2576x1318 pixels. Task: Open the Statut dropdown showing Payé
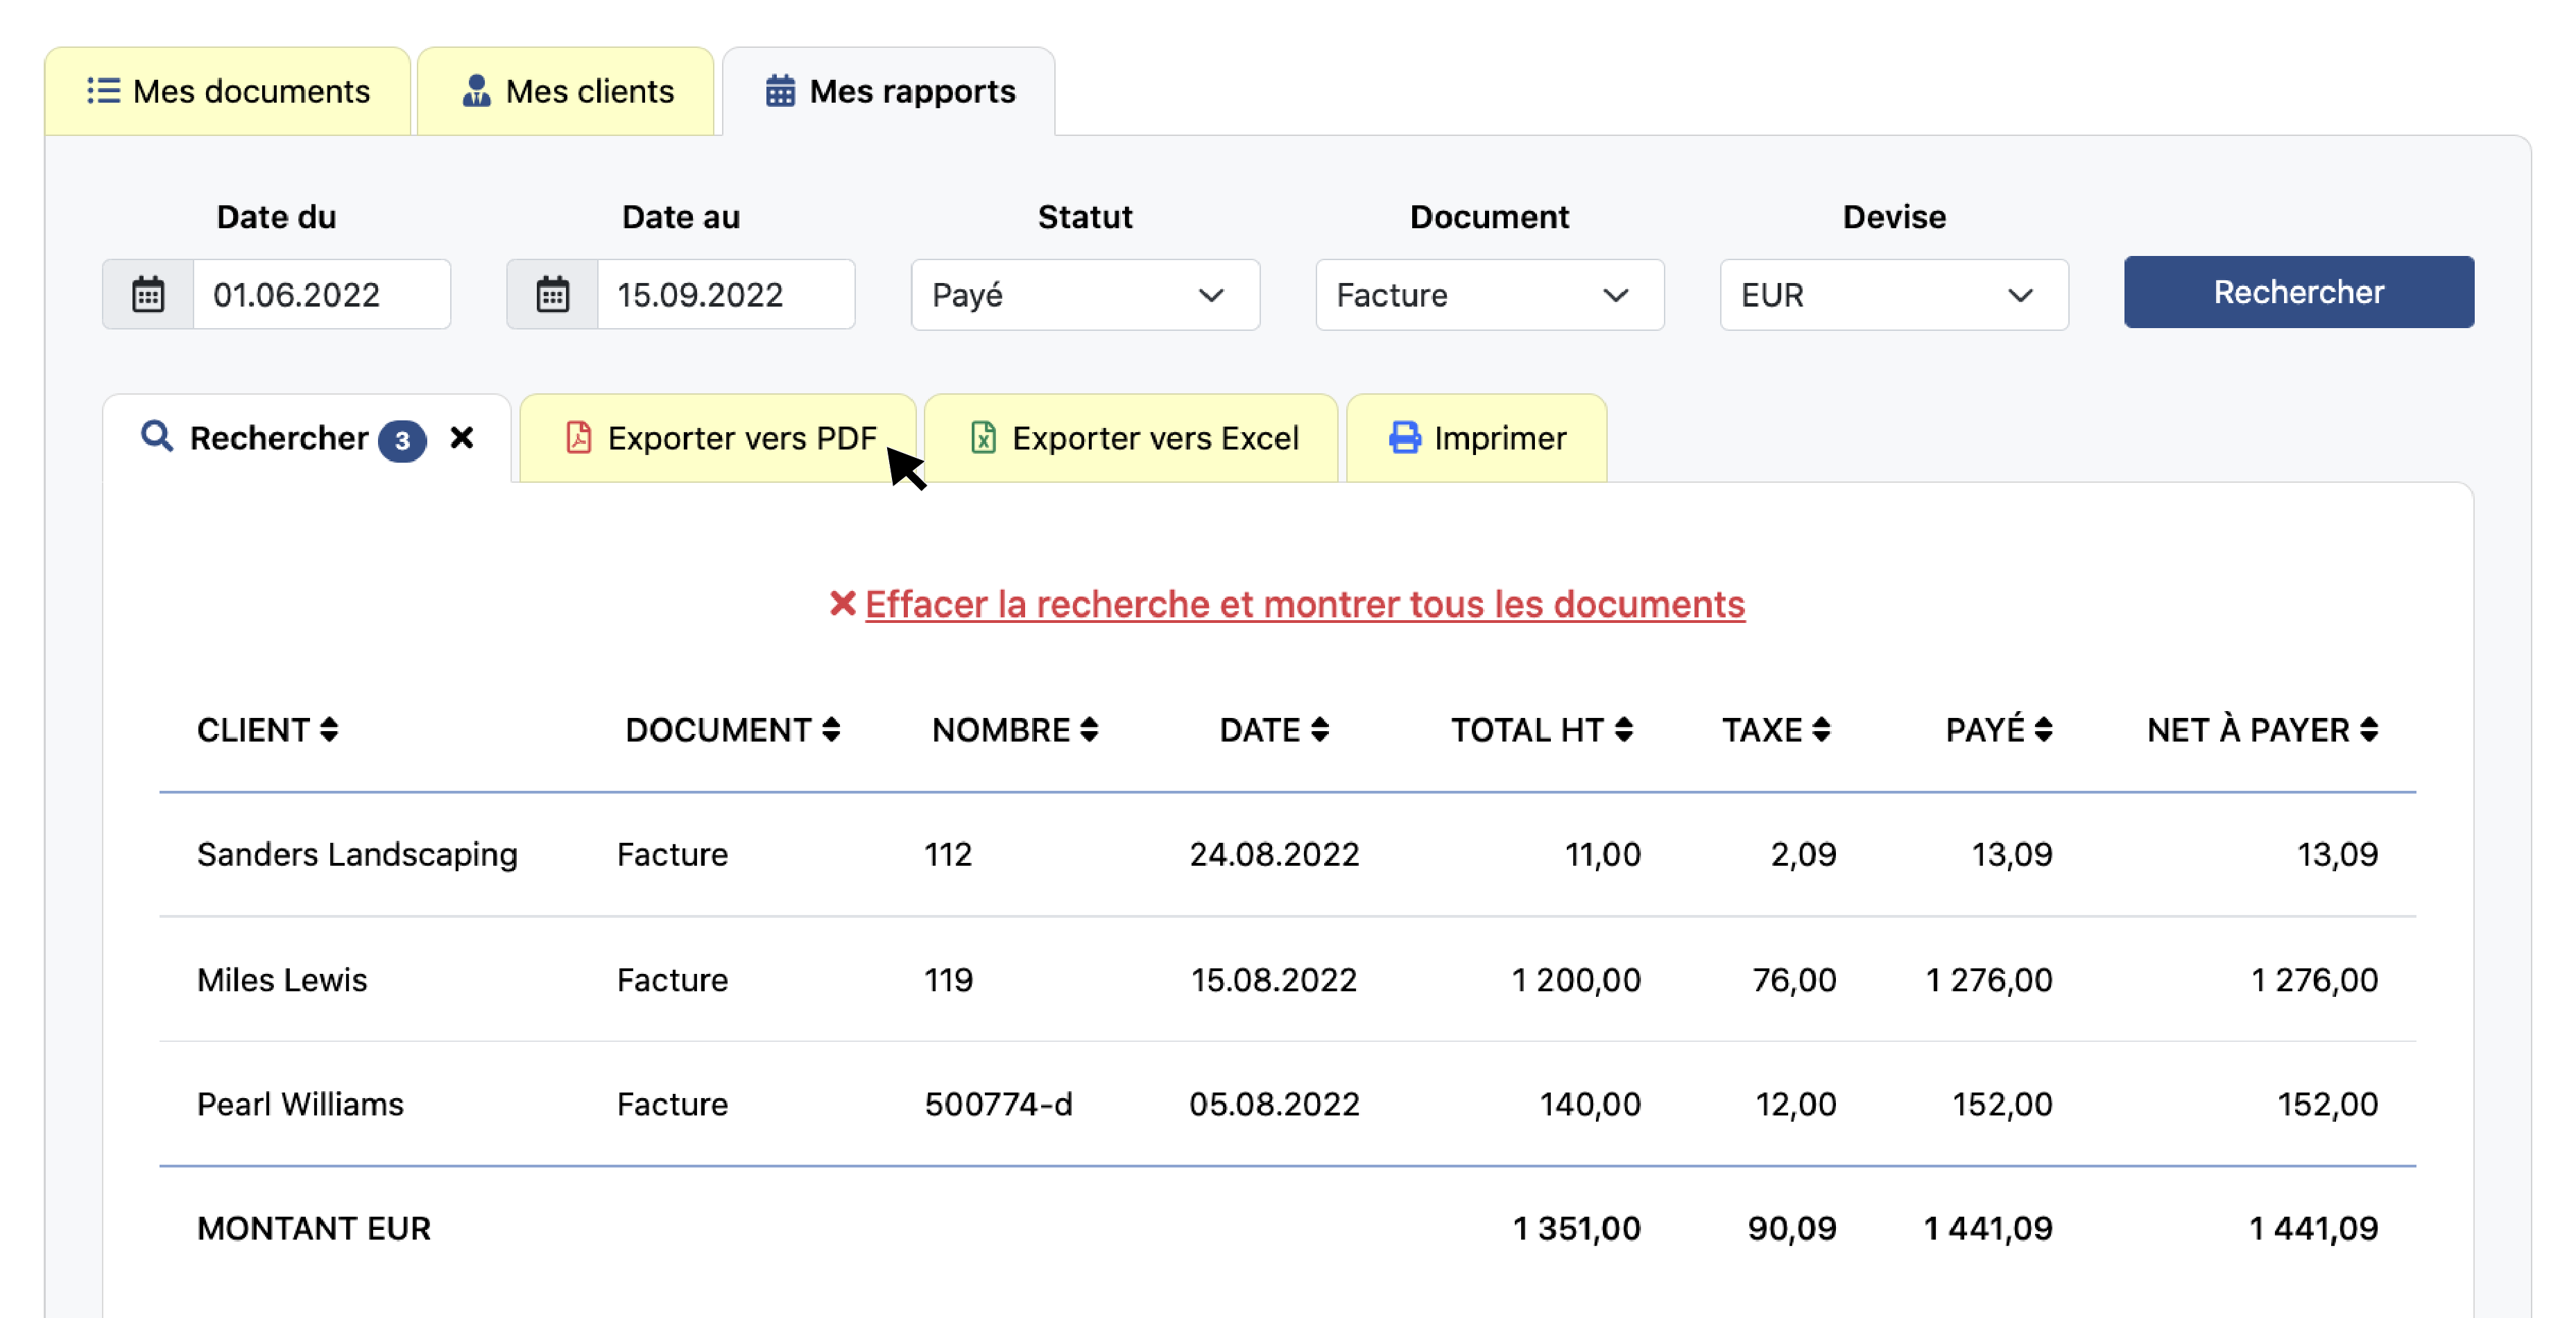coord(1085,295)
